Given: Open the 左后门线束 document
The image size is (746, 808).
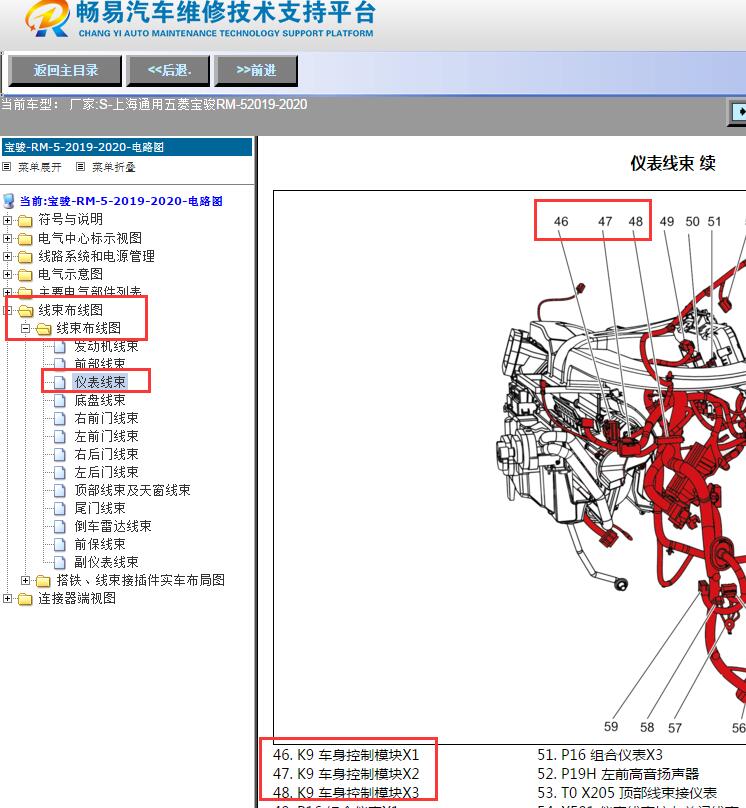Looking at the screenshot, I should point(107,473).
